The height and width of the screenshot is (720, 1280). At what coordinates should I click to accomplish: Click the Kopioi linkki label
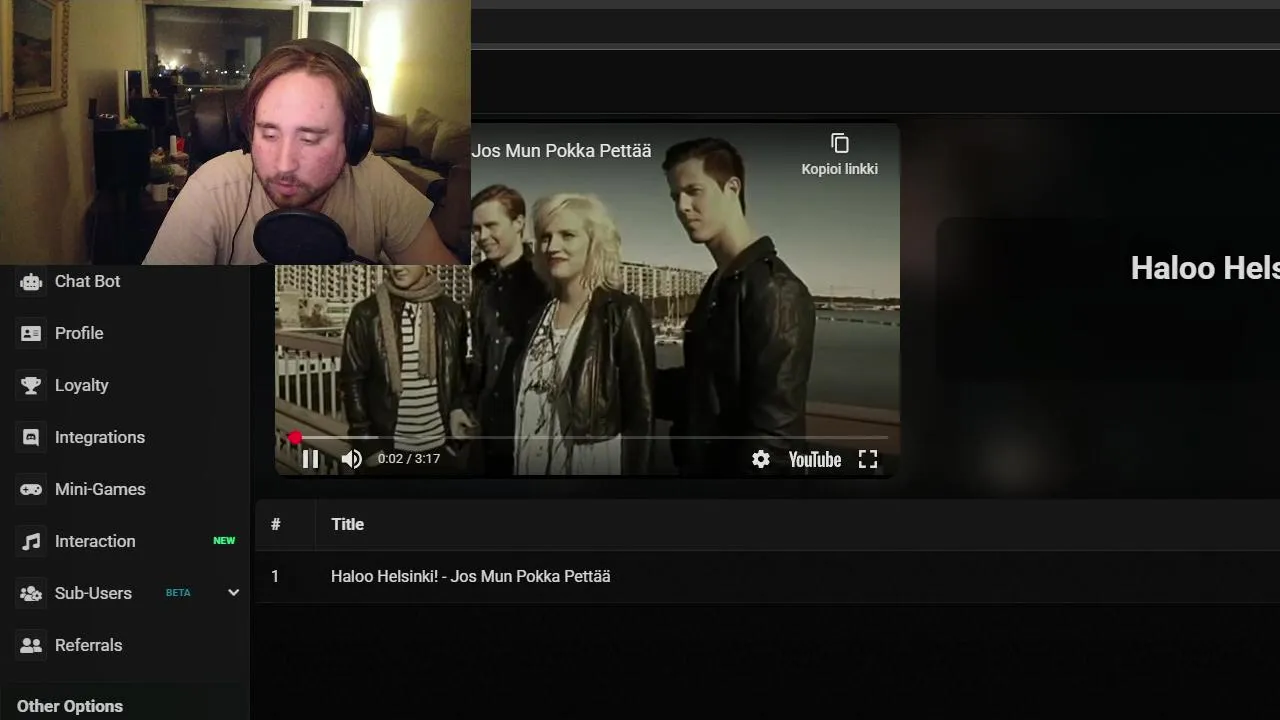[x=840, y=169]
